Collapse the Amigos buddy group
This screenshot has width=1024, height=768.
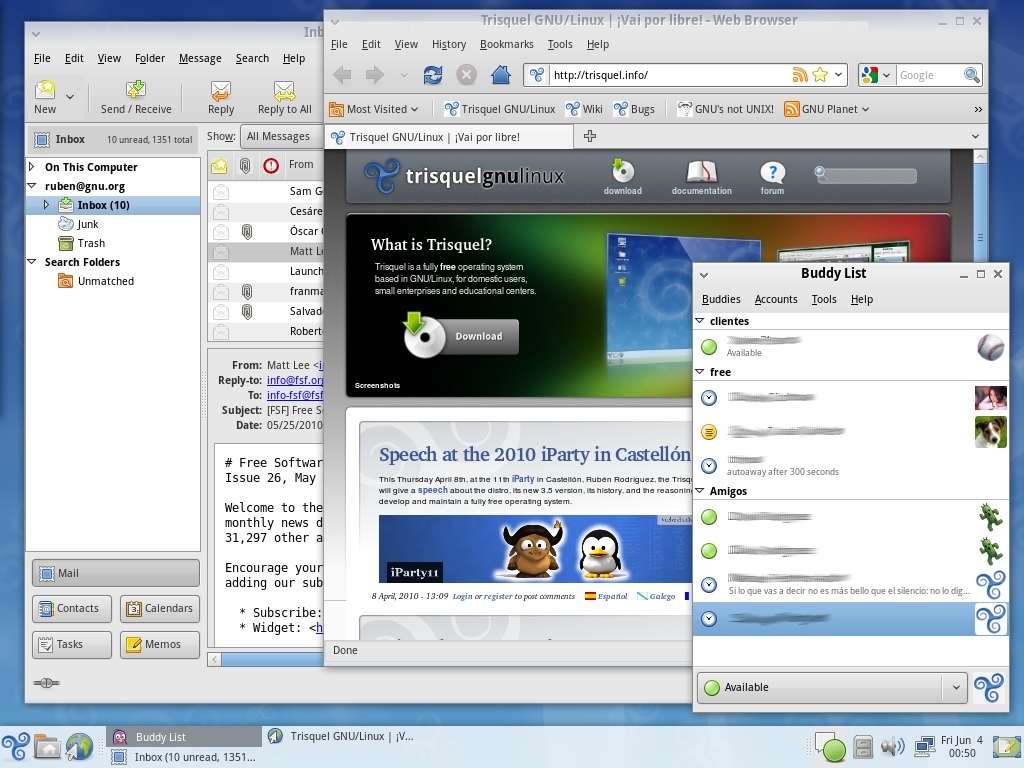(699, 490)
